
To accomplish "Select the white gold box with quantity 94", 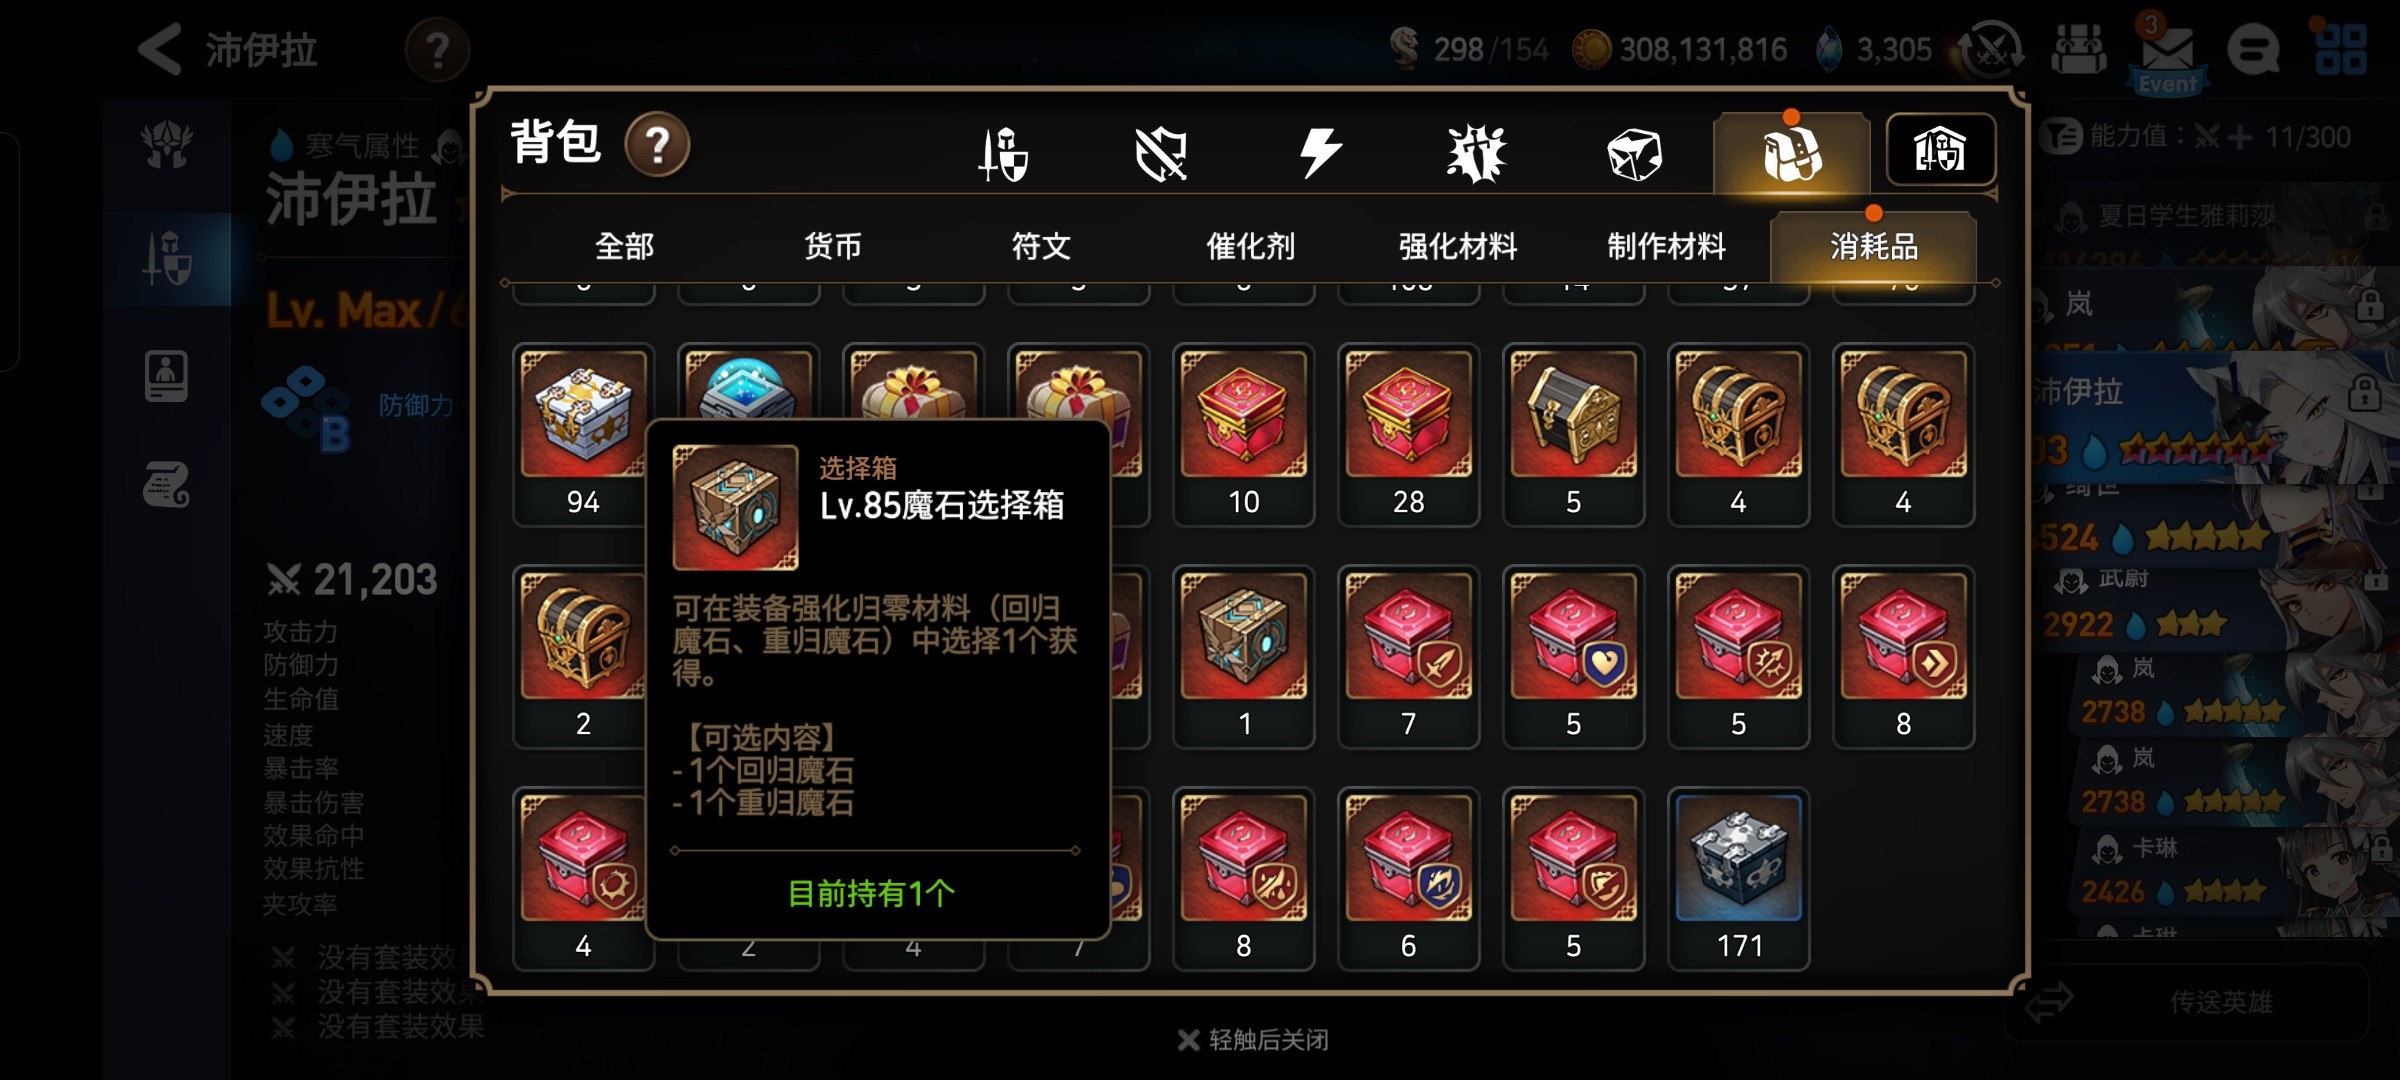I will click(x=583, y=434).
